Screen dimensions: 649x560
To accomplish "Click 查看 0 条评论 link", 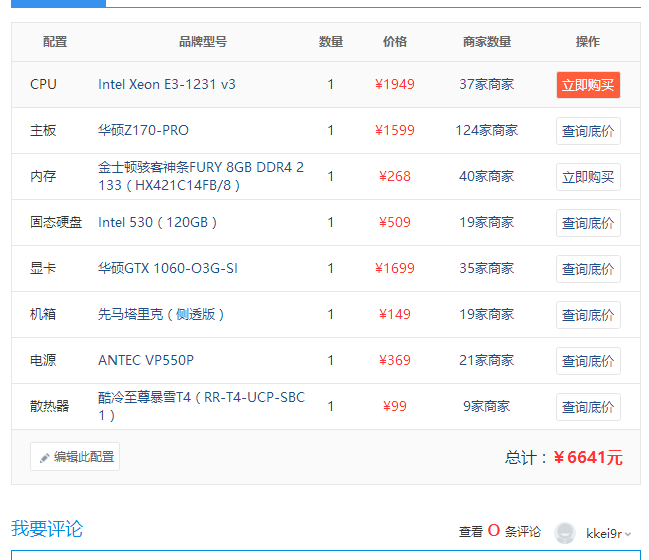I will click(x=500, y=531).
